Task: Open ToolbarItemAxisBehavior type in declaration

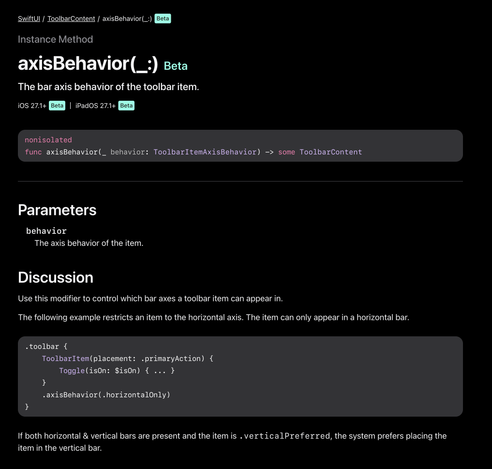Action: (x=205, y=152)
